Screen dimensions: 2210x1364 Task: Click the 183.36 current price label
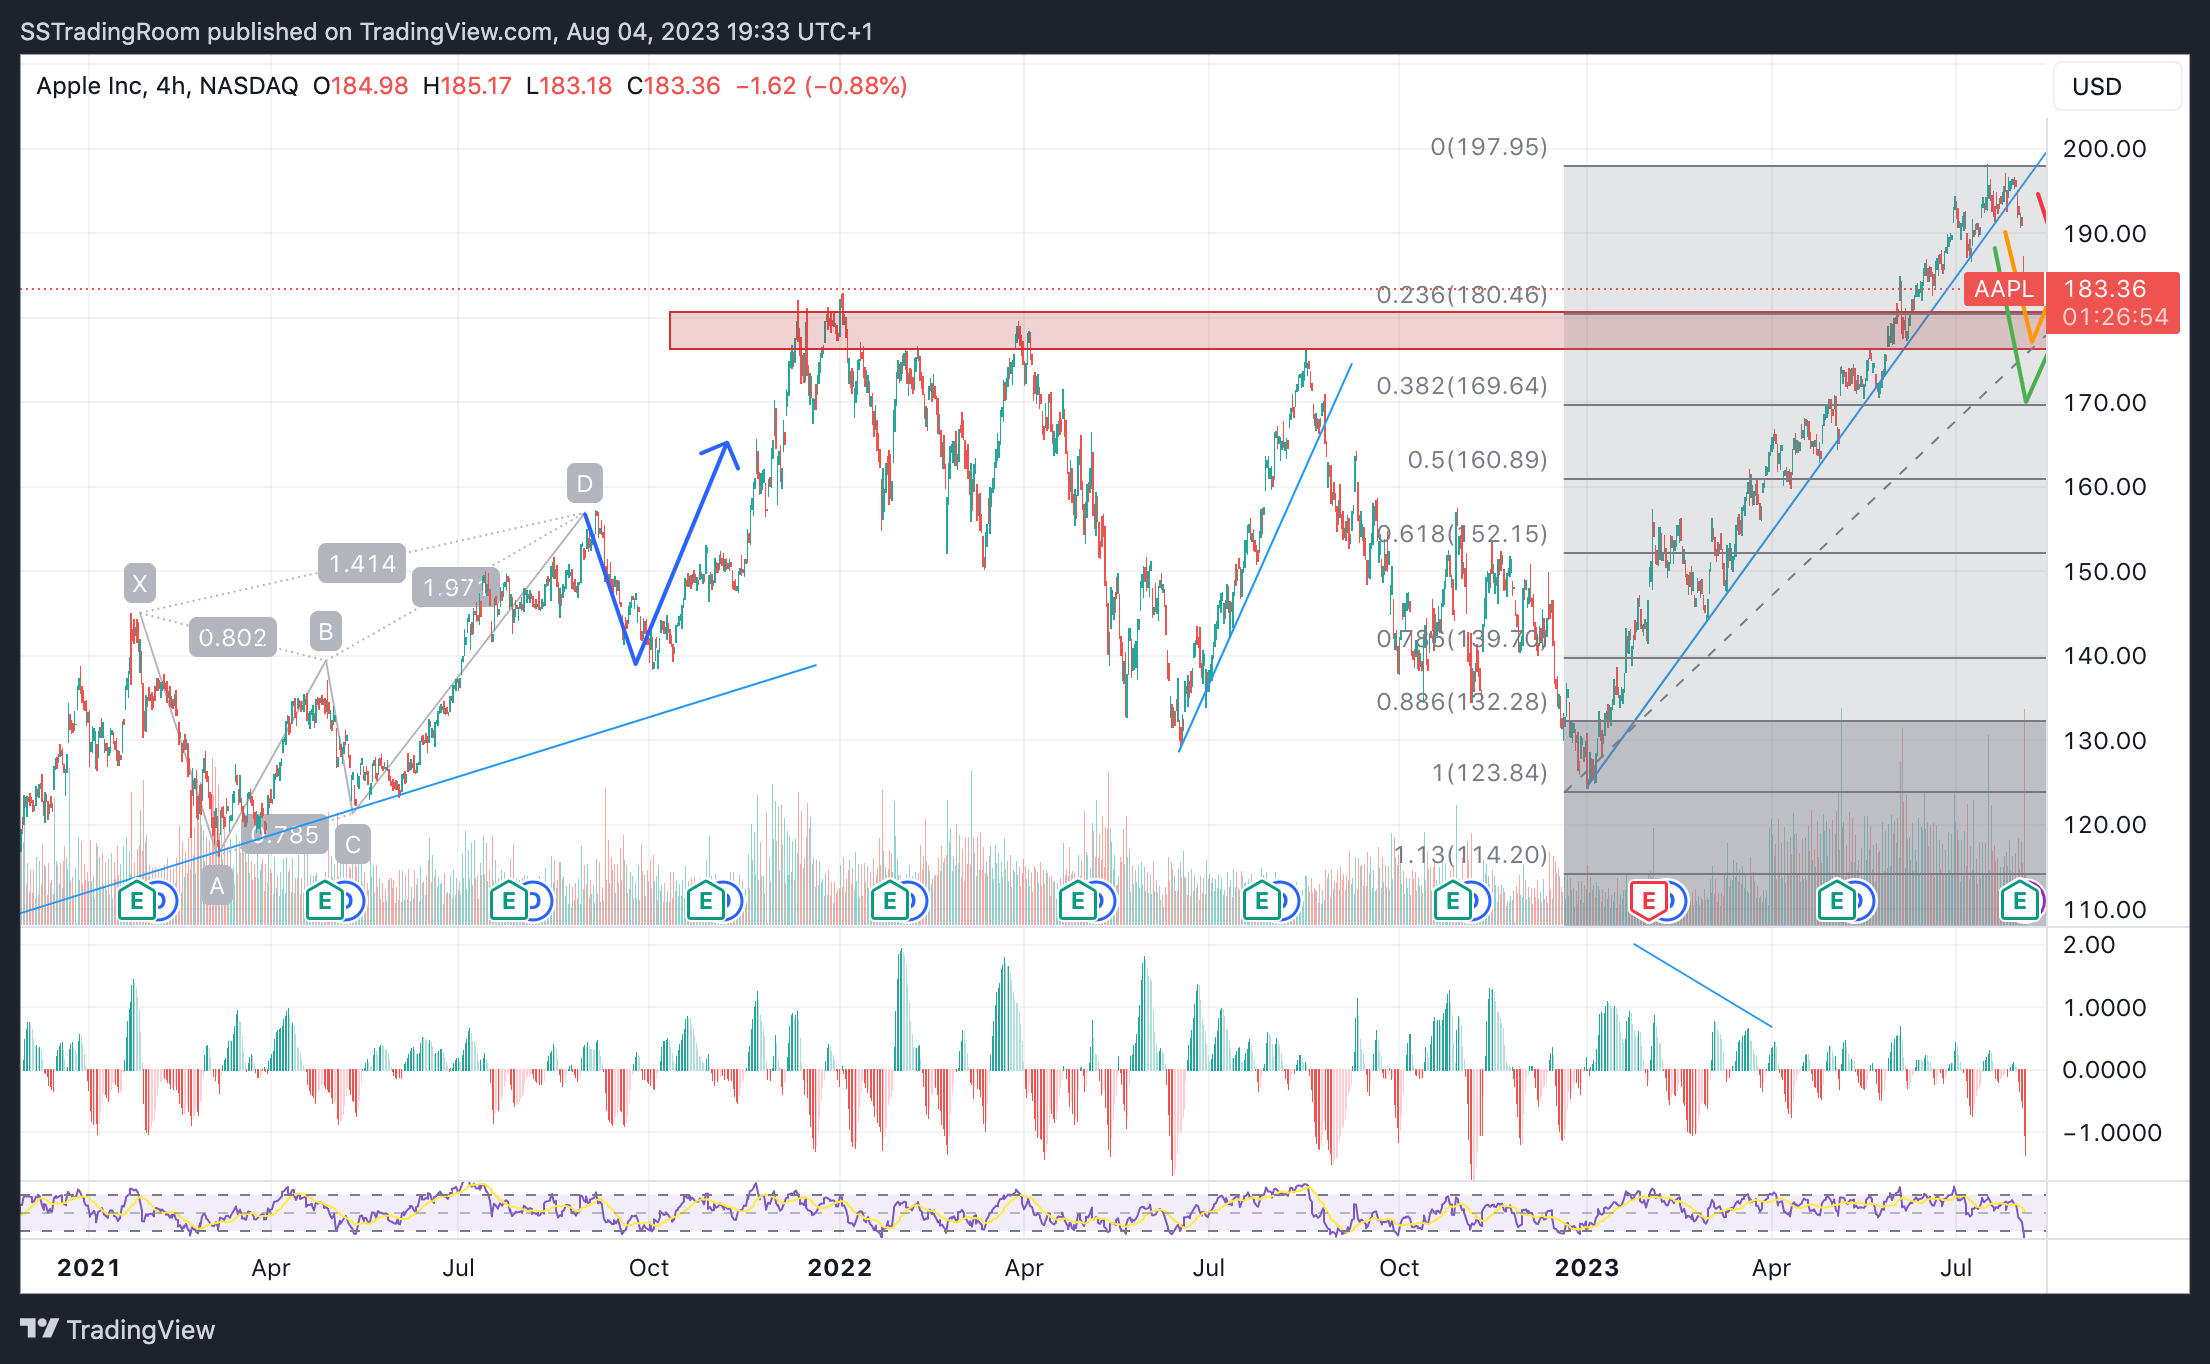pos(2105,289)
